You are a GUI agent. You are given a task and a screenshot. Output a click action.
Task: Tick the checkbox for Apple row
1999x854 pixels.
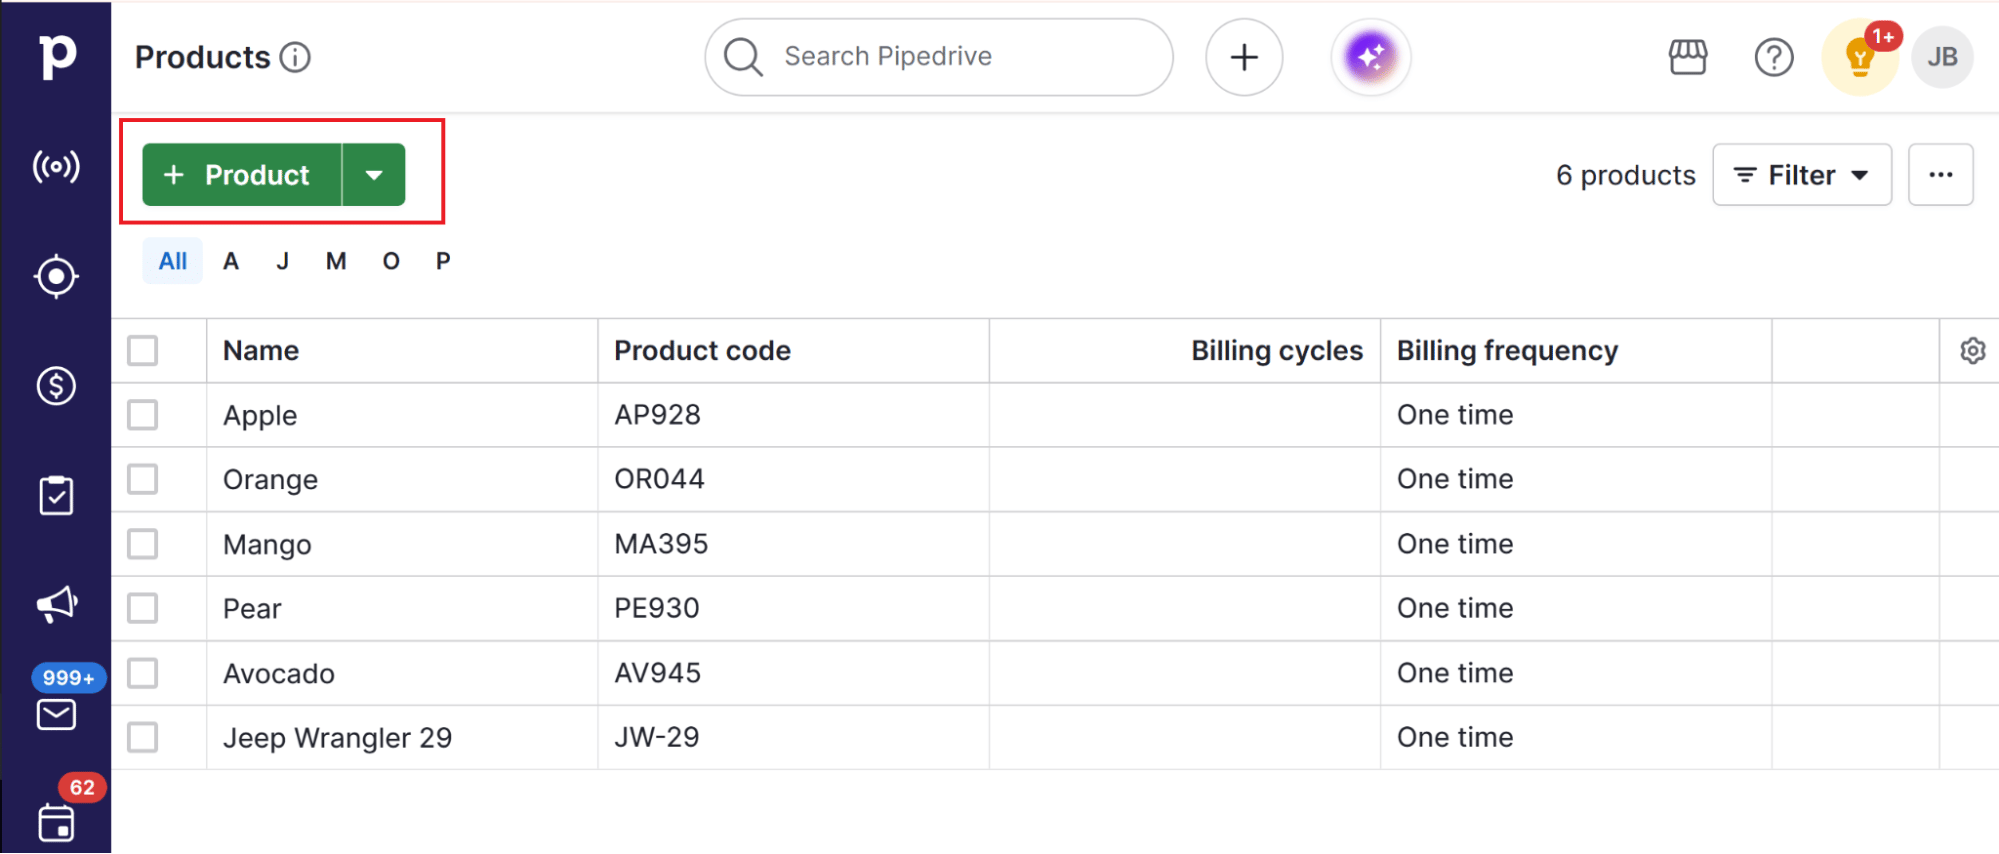click(x=143, y=415)
